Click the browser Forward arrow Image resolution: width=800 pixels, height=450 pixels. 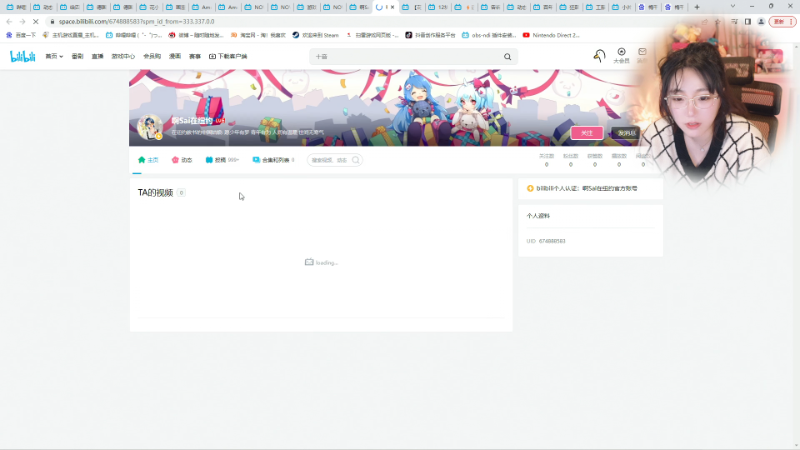(x=22, y=21)
